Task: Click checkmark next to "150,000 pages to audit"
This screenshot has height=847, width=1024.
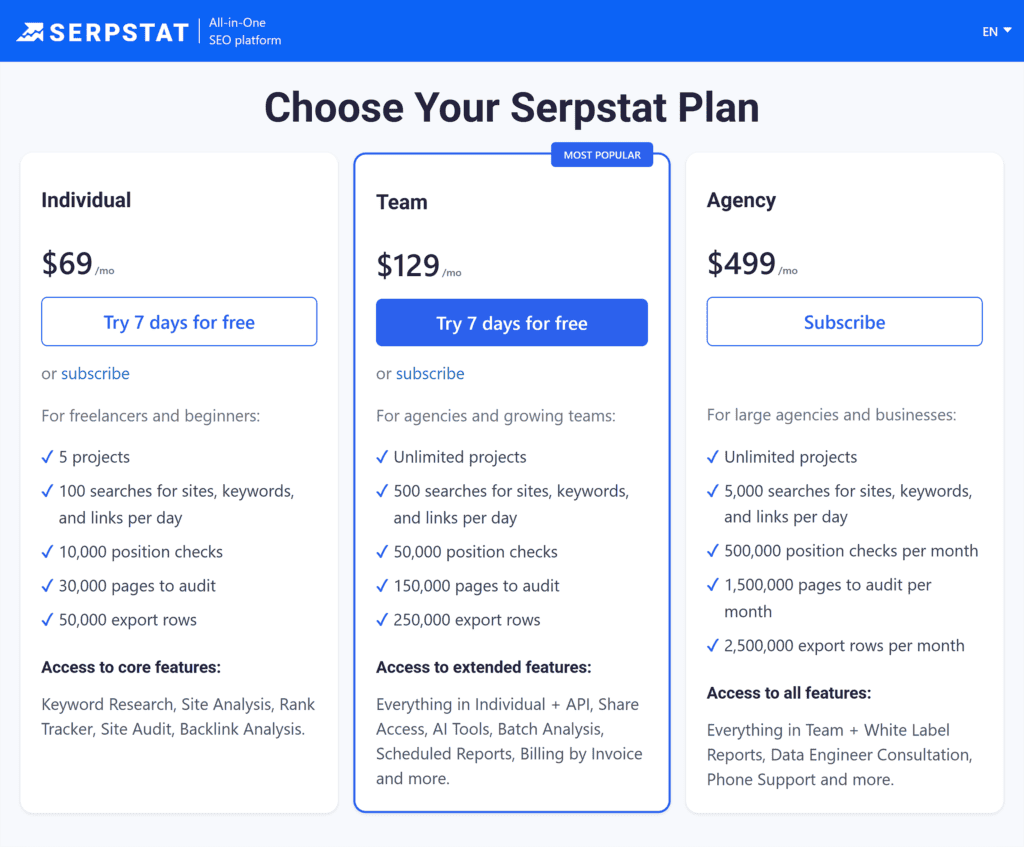Action: click(x=382, y=586)
